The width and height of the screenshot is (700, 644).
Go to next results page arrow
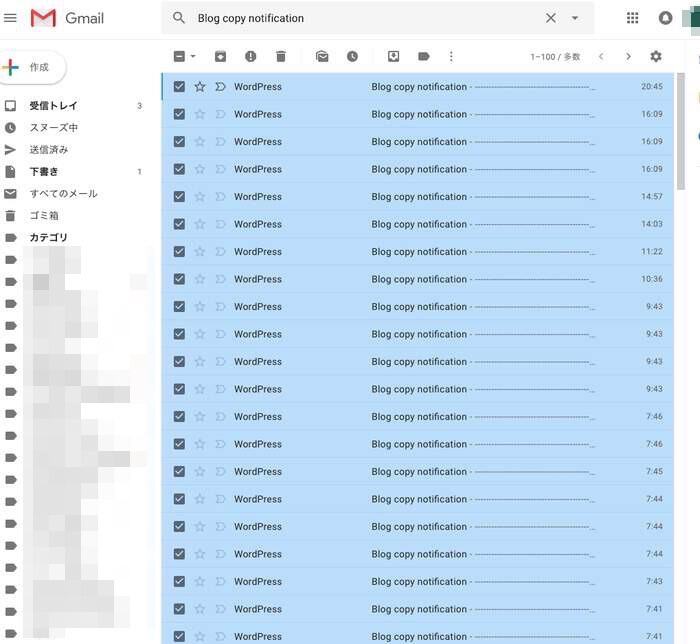(x=628, y=57)
